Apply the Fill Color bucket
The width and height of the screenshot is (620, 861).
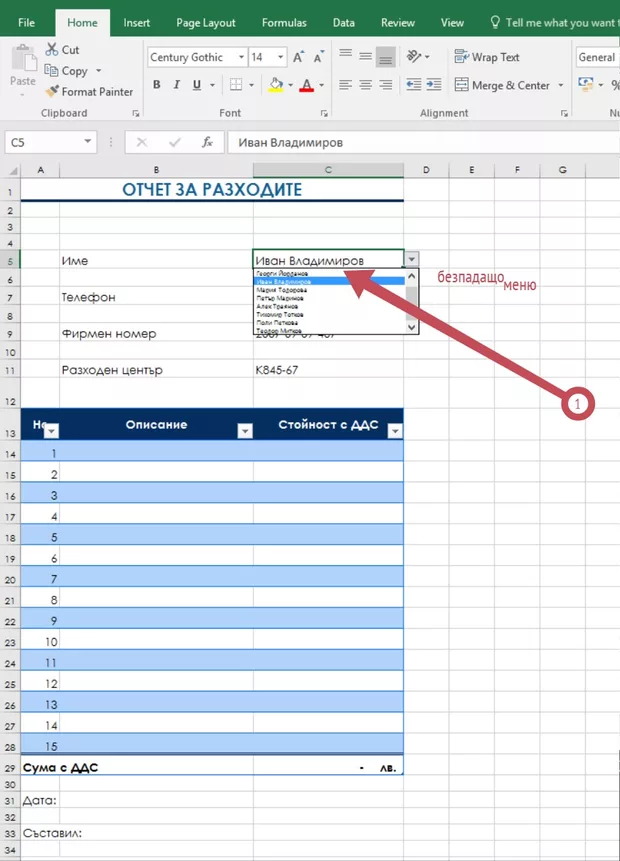[276, 85]
